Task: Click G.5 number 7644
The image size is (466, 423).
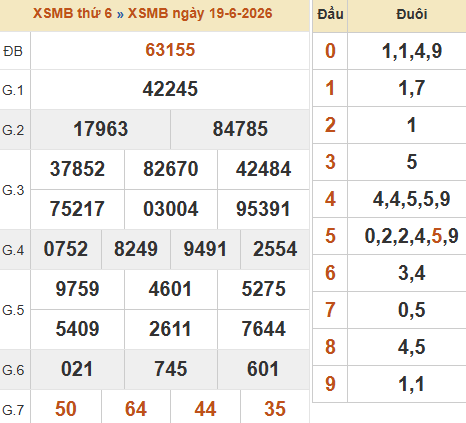Action: (263, 329)
